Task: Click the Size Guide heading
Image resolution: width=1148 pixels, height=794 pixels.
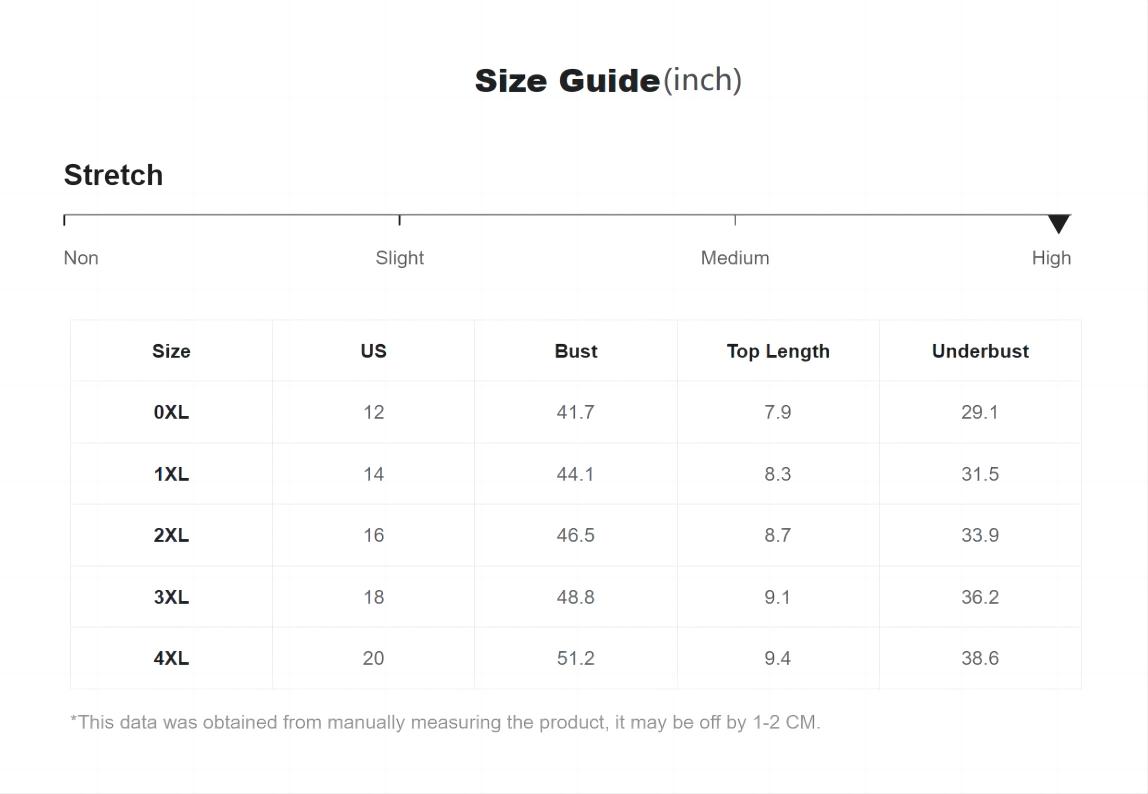Action: 608,81
